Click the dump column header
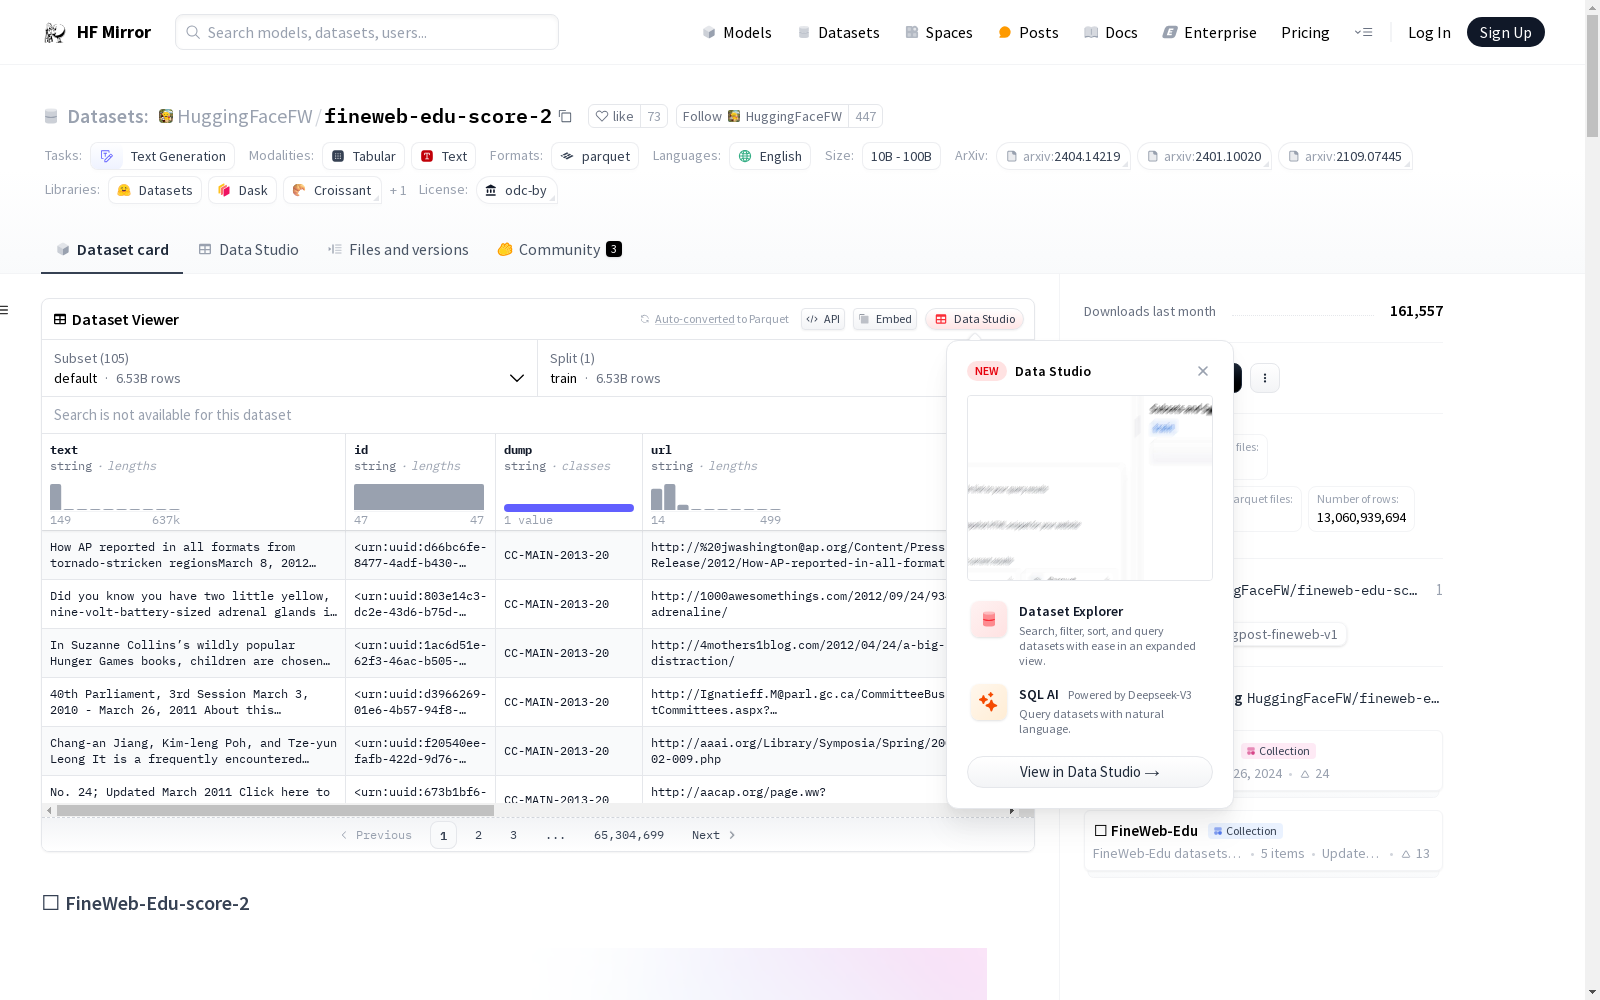 569,482
